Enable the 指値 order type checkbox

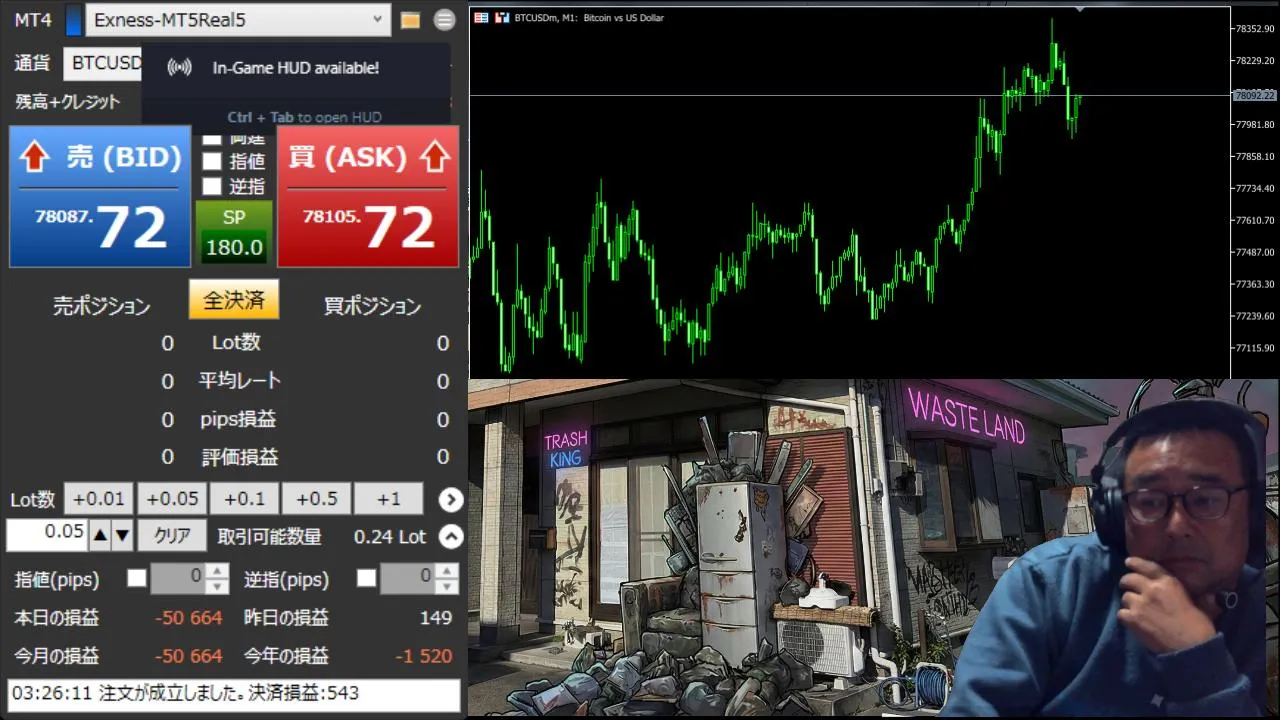212,160
